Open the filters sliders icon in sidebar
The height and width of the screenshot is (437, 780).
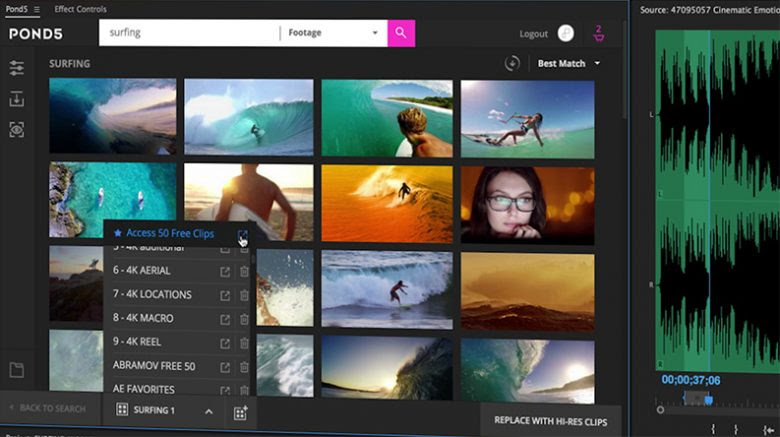17,68
